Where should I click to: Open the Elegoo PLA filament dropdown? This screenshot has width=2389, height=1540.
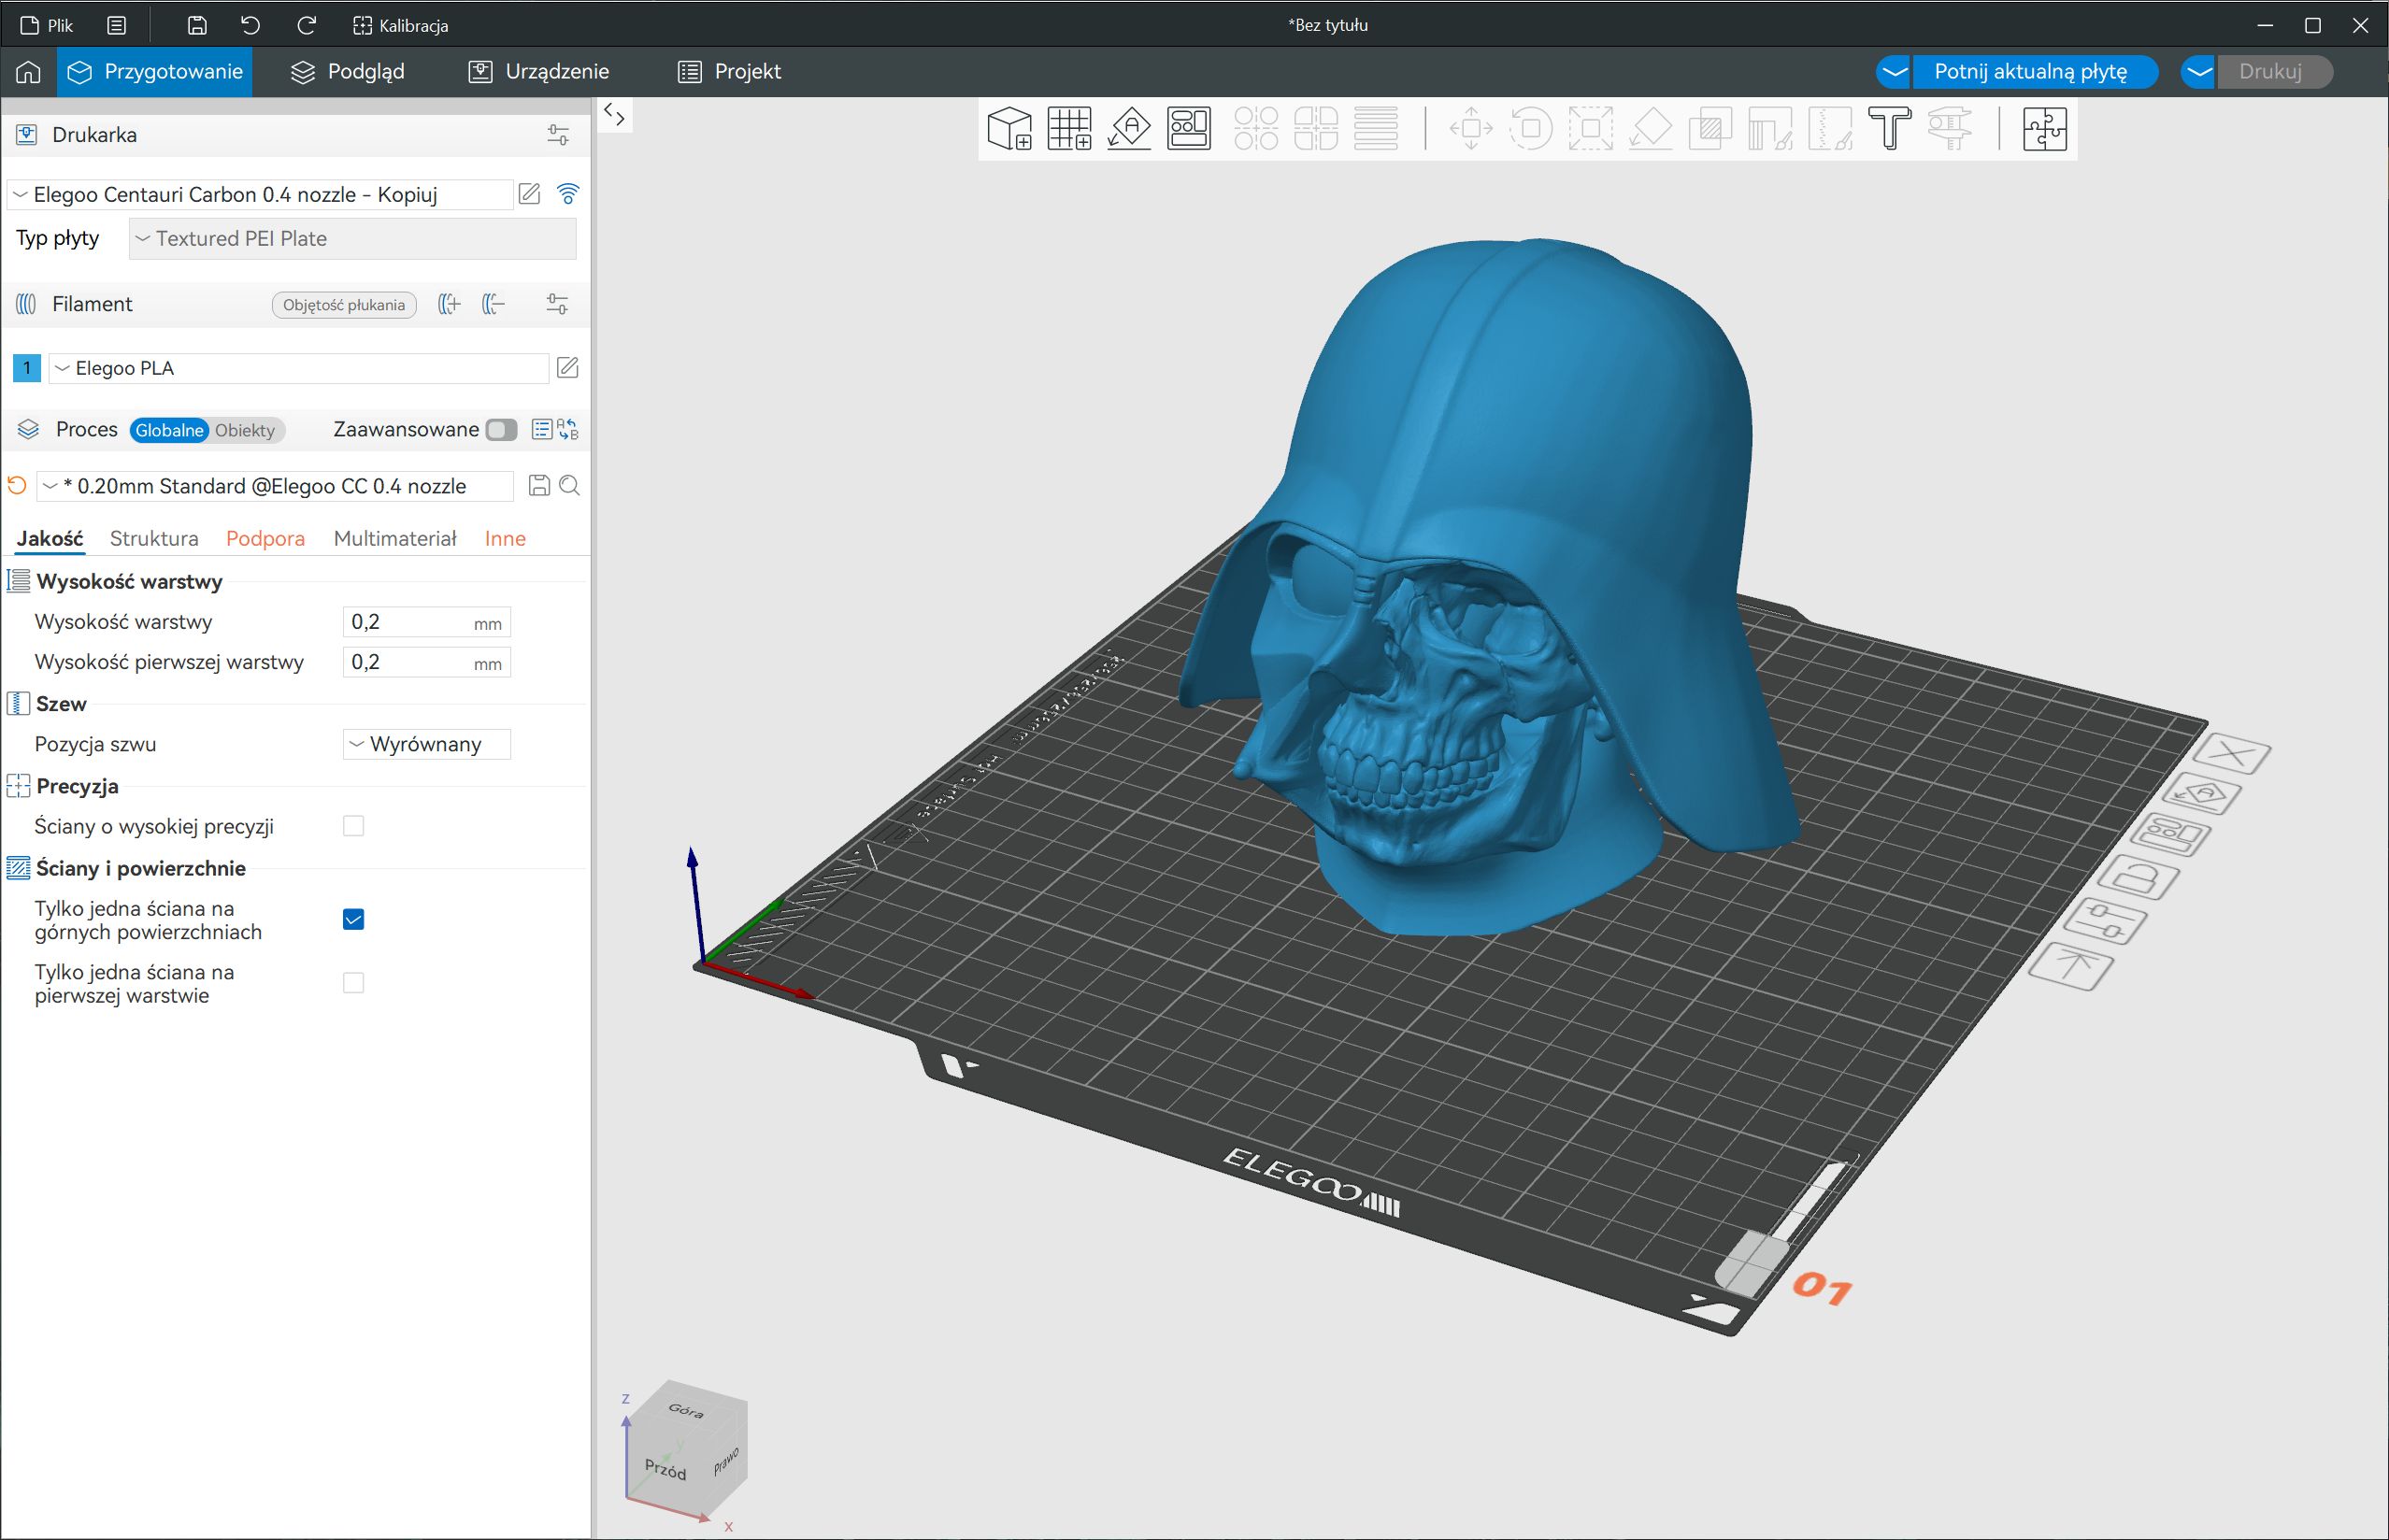(299, 368)
